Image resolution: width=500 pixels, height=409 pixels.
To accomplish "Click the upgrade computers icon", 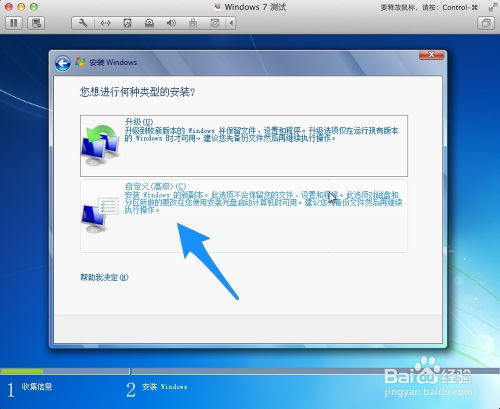I will click(x=101, y=145).
